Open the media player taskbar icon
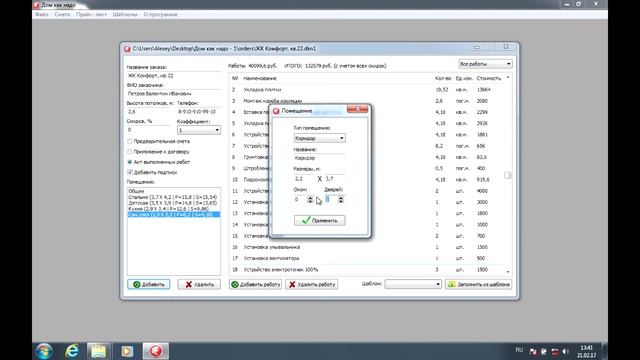 127,351
